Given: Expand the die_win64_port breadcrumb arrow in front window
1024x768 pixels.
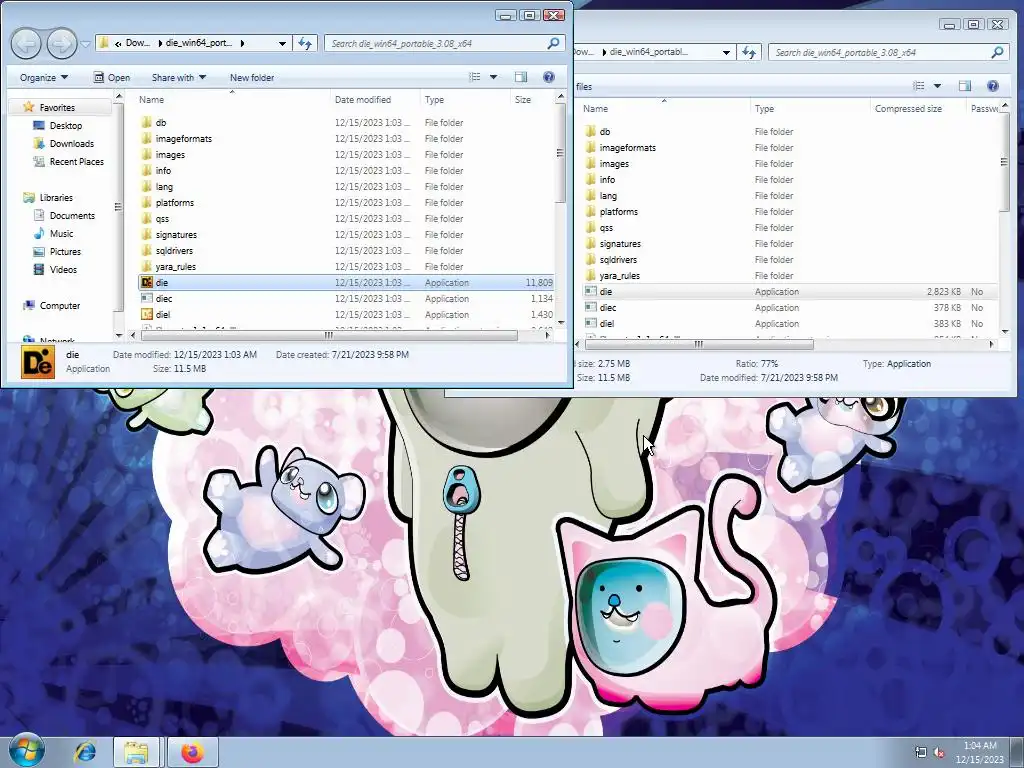Looking at the screenshot, I should point(242,43).
